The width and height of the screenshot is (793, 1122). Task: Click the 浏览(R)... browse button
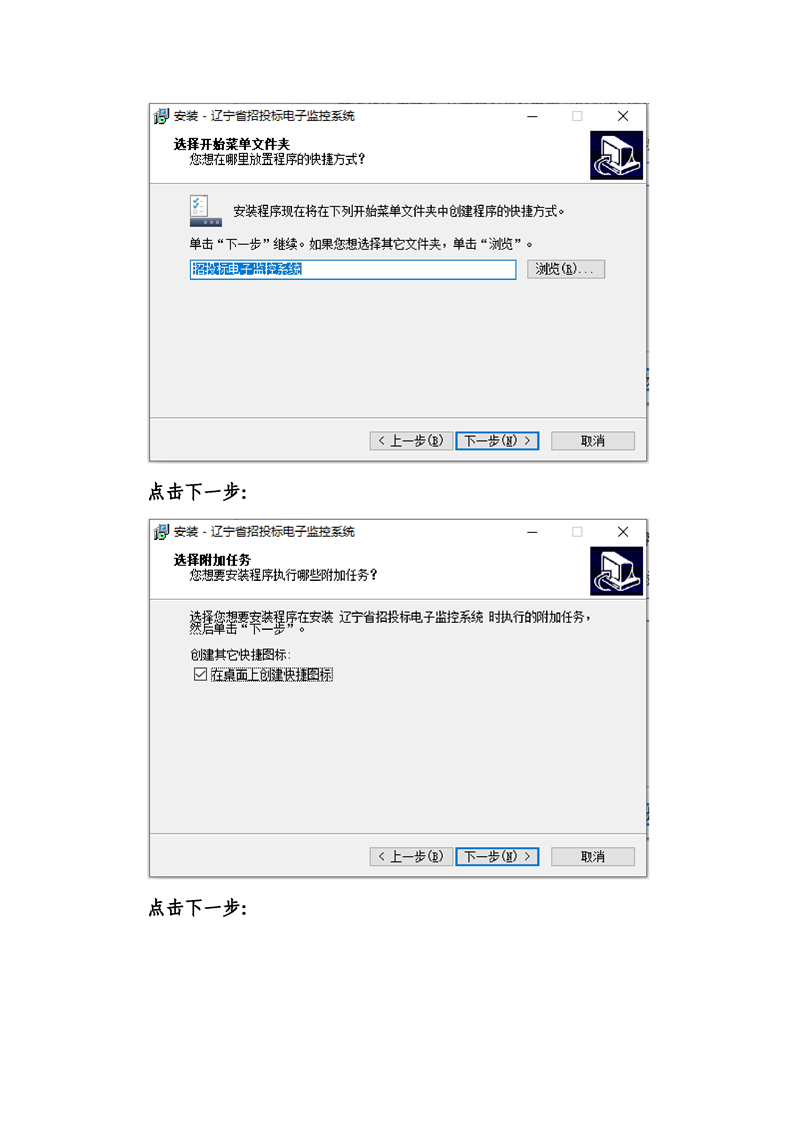click(x=565, y=269)
